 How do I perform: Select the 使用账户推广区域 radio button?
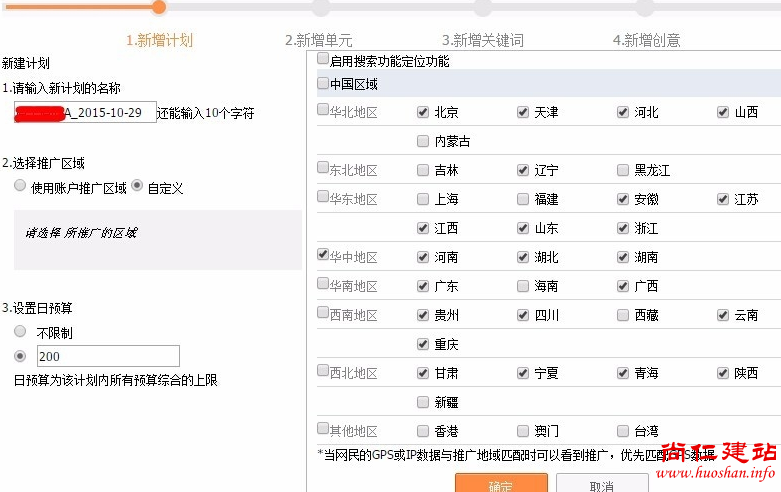point(20,186)
